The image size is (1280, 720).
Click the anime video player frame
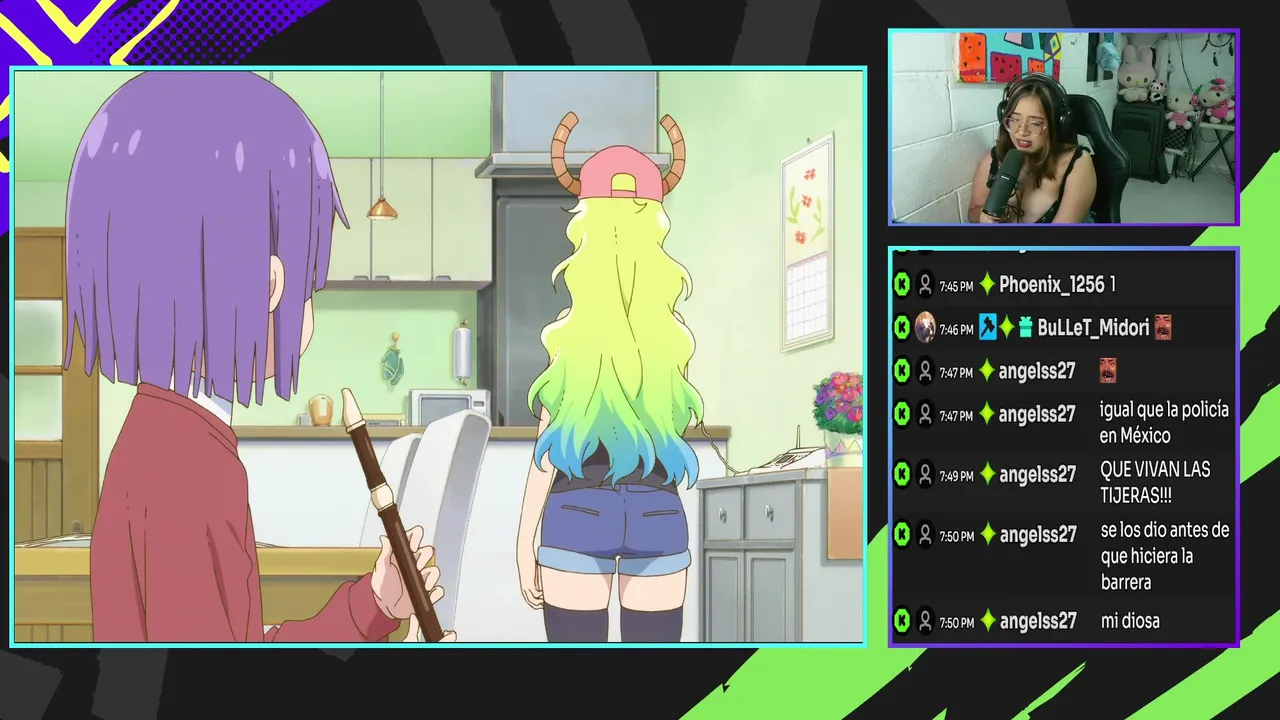[x=438, y=356]
